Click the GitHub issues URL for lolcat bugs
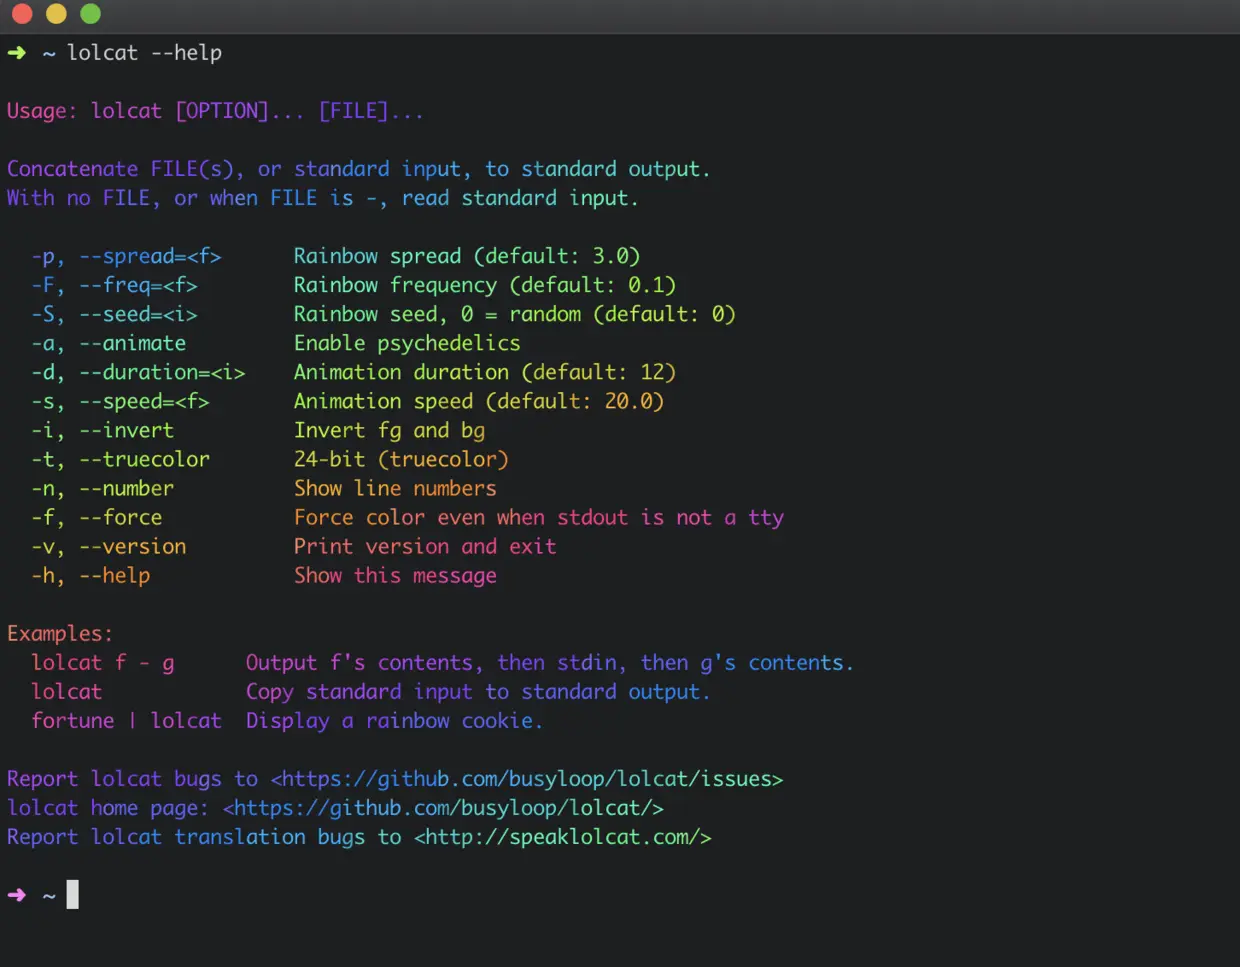This screenshot has width=1240, height=967. click(x=527, y=779)
